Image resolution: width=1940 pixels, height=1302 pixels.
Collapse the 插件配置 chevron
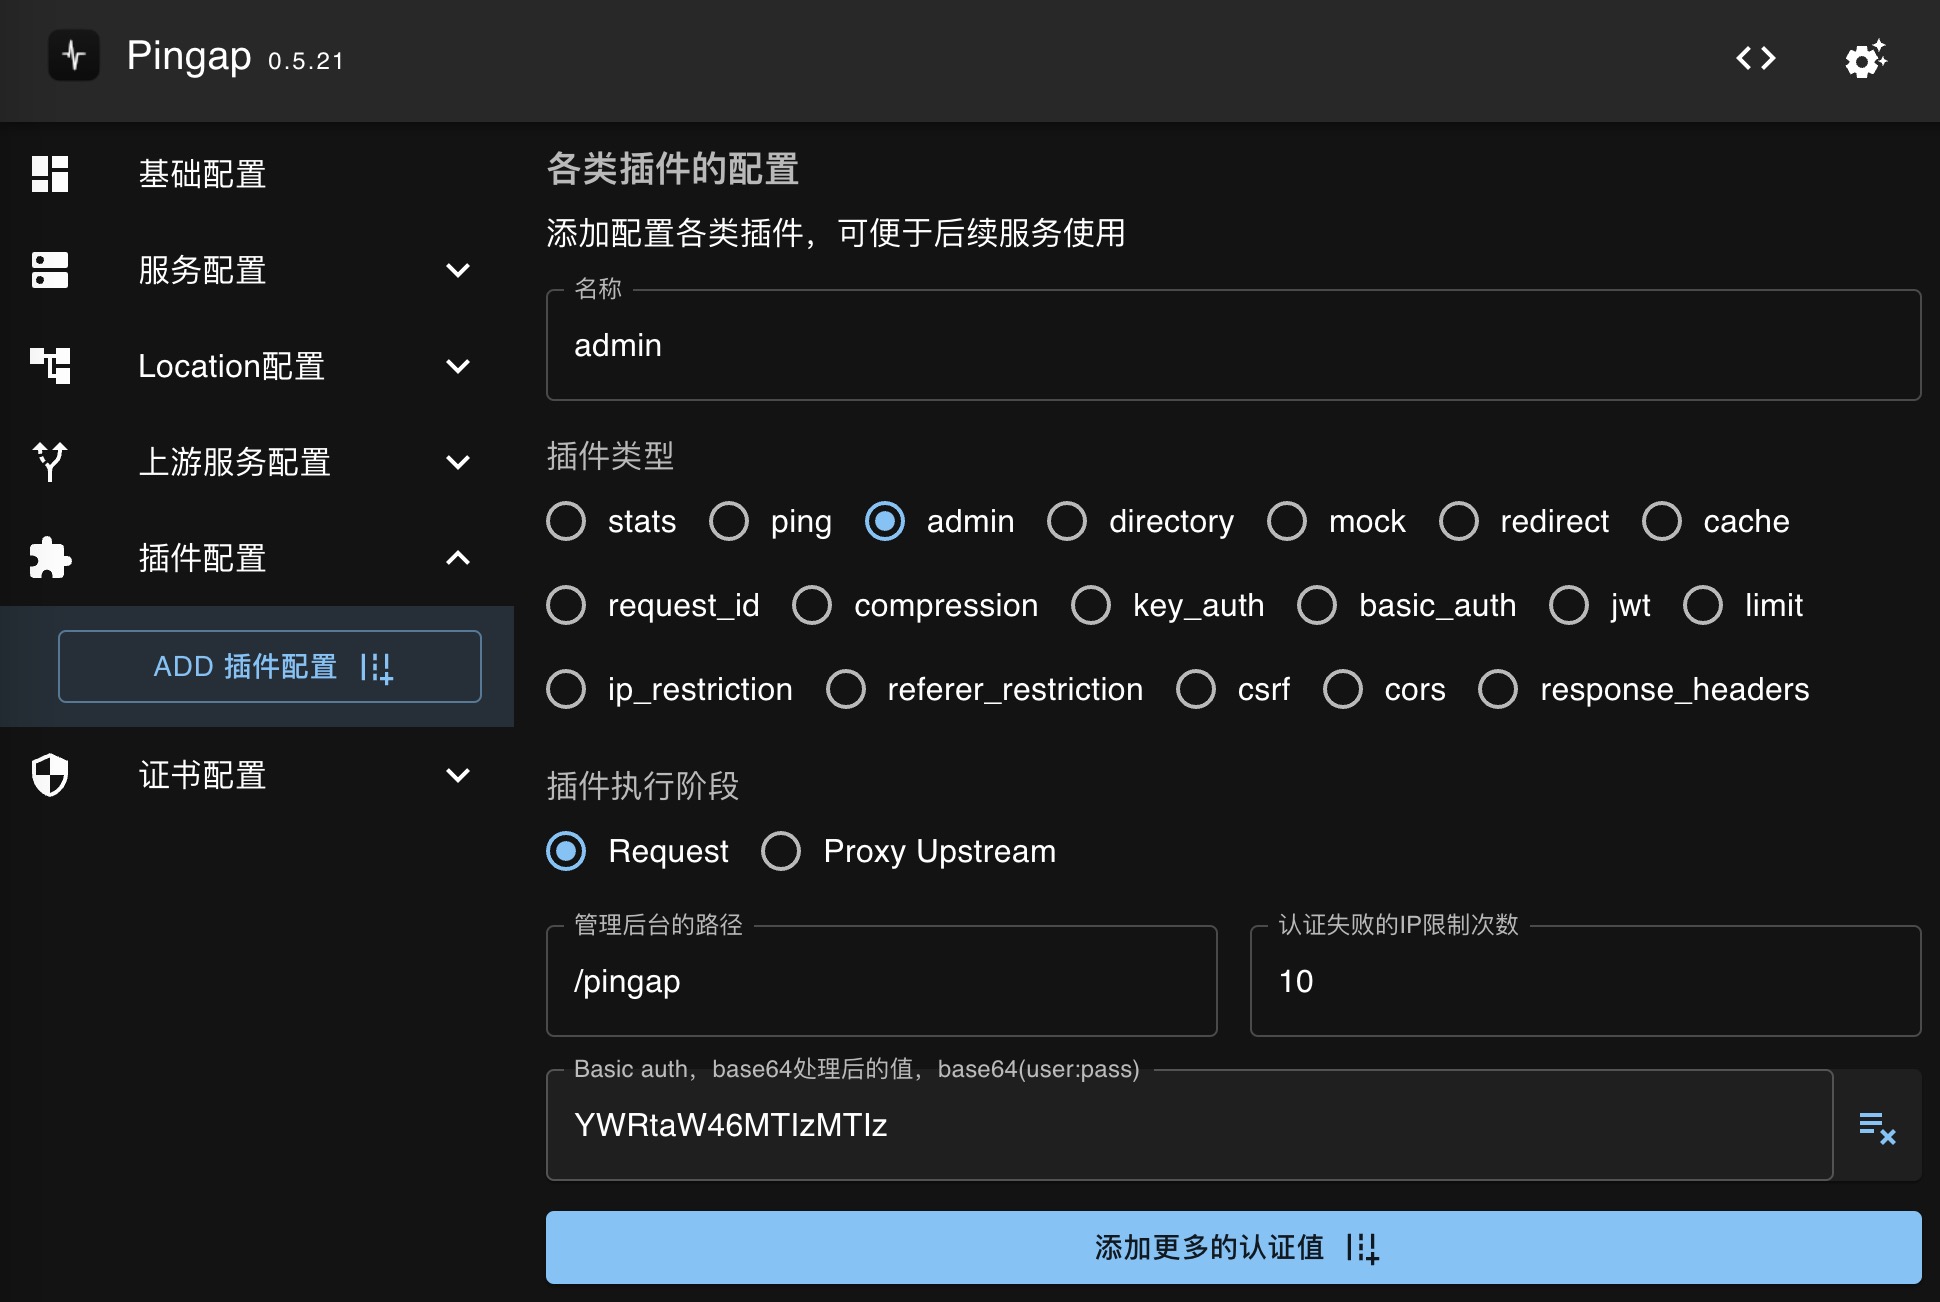click(458, 558)
